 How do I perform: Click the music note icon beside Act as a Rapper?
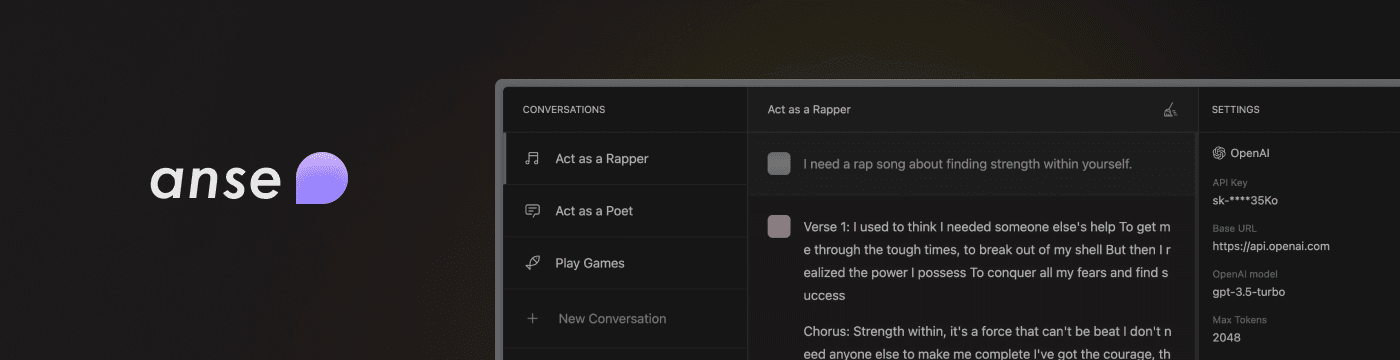coord(532,159)
